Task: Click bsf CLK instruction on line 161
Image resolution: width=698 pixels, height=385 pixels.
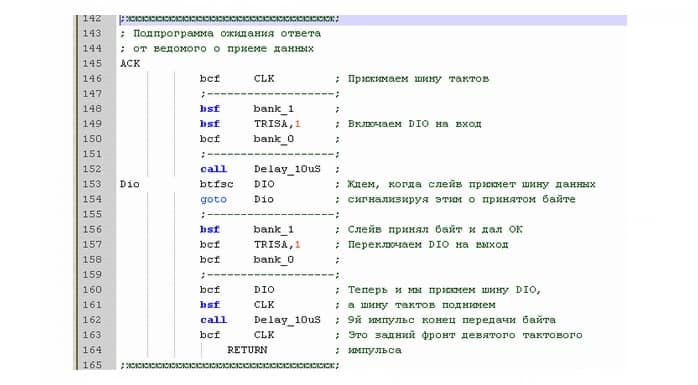Action: point(237,305)
